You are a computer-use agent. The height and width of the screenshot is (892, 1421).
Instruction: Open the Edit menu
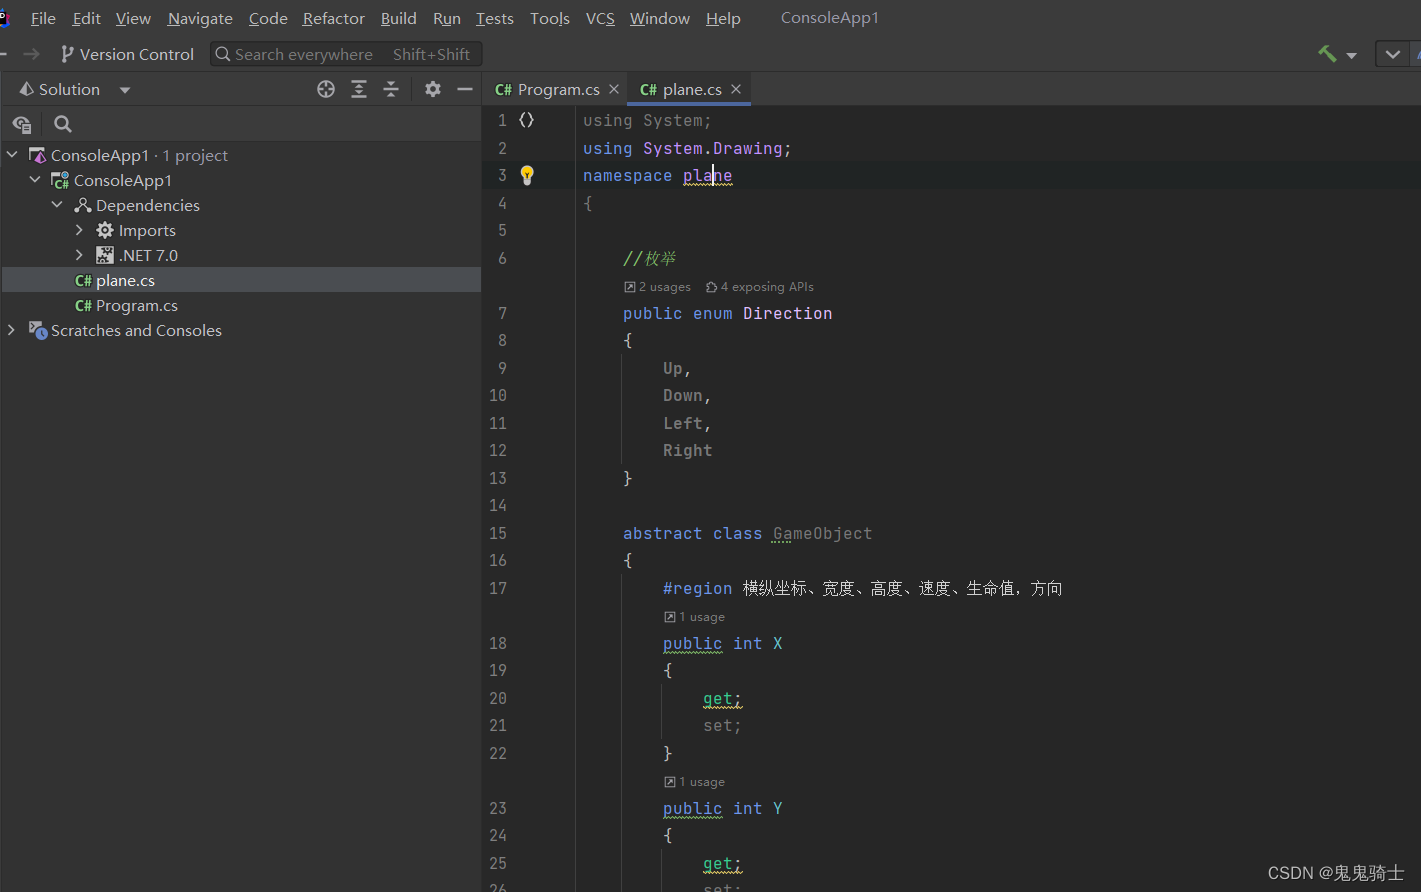point(86,18)
